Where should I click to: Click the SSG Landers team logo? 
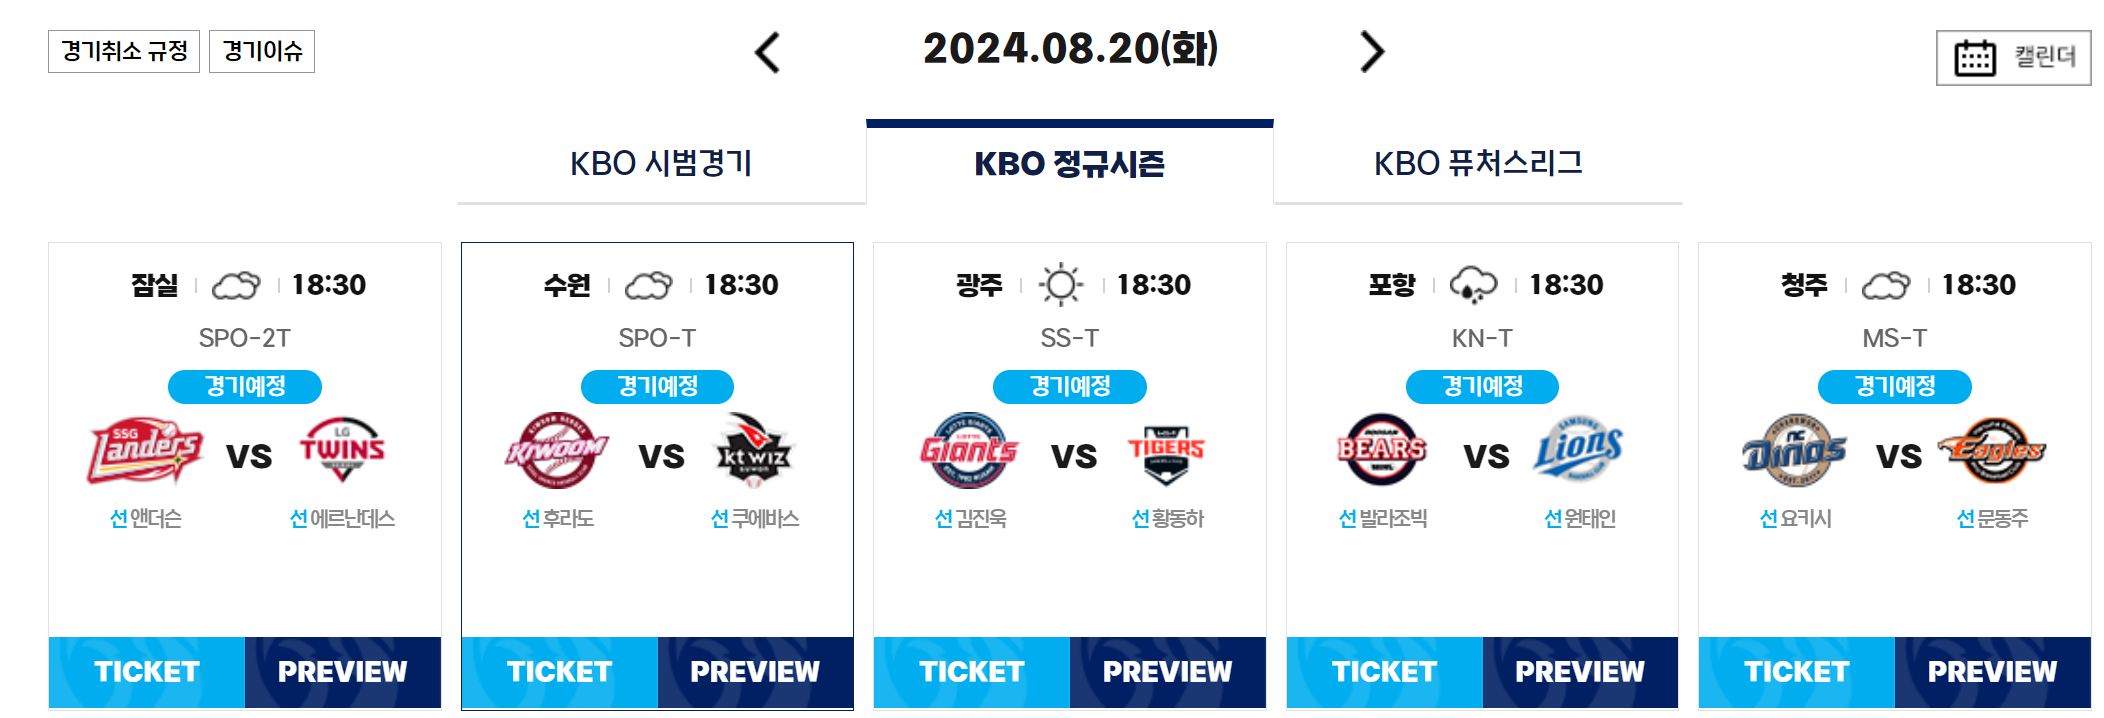coord(146,451)
